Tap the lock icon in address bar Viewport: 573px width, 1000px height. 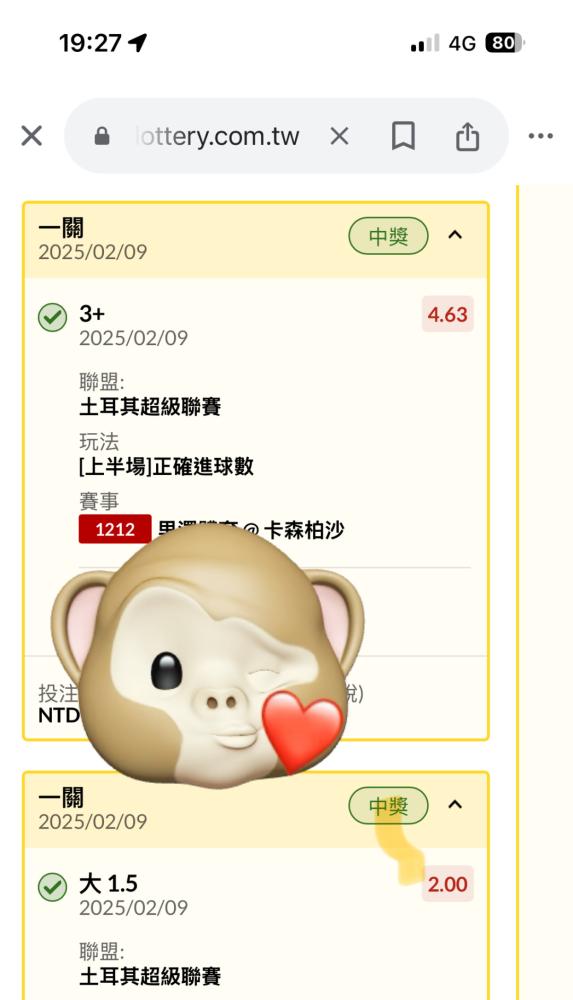[102, 136]
